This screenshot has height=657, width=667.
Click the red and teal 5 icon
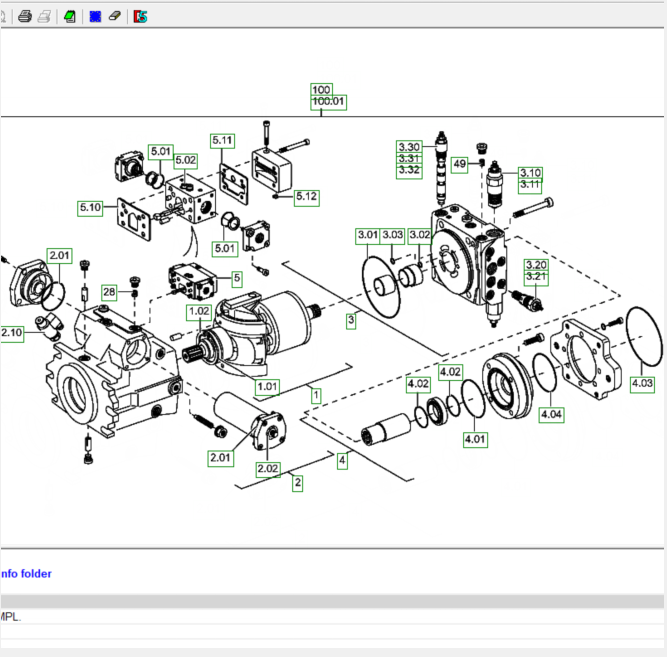[x=141, y=16]
